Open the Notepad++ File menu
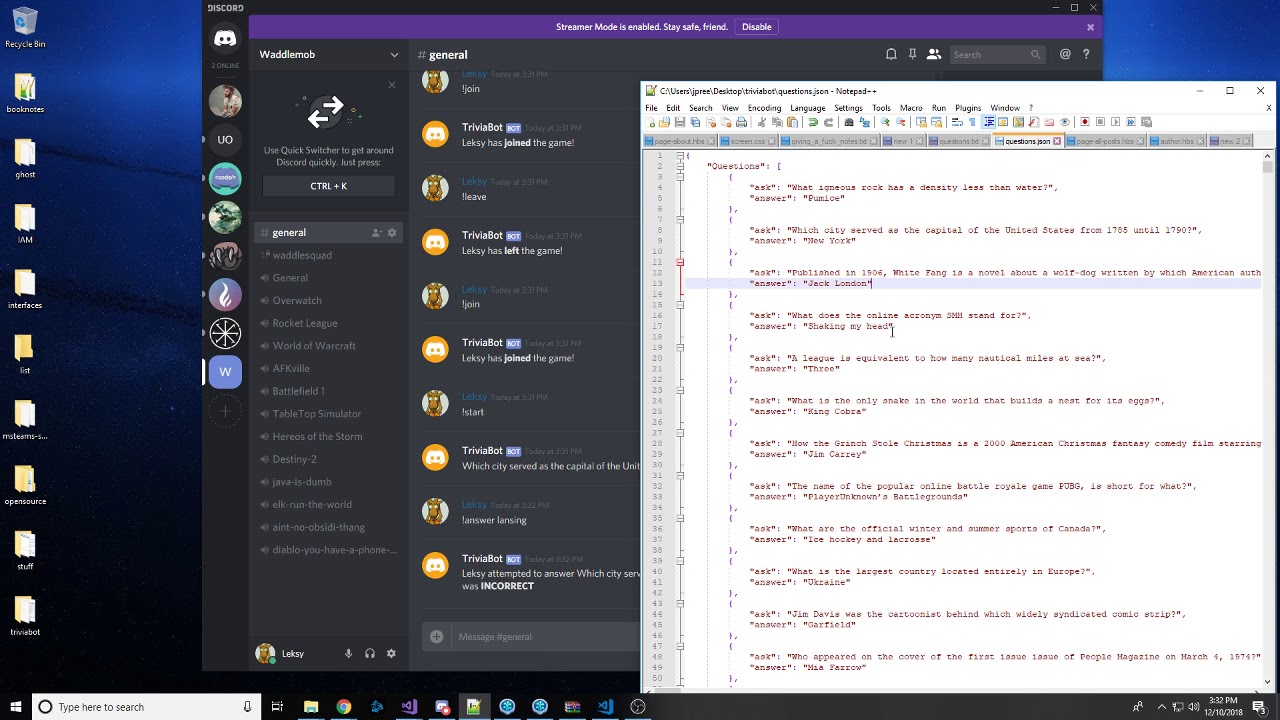 (x=651, y=108)
